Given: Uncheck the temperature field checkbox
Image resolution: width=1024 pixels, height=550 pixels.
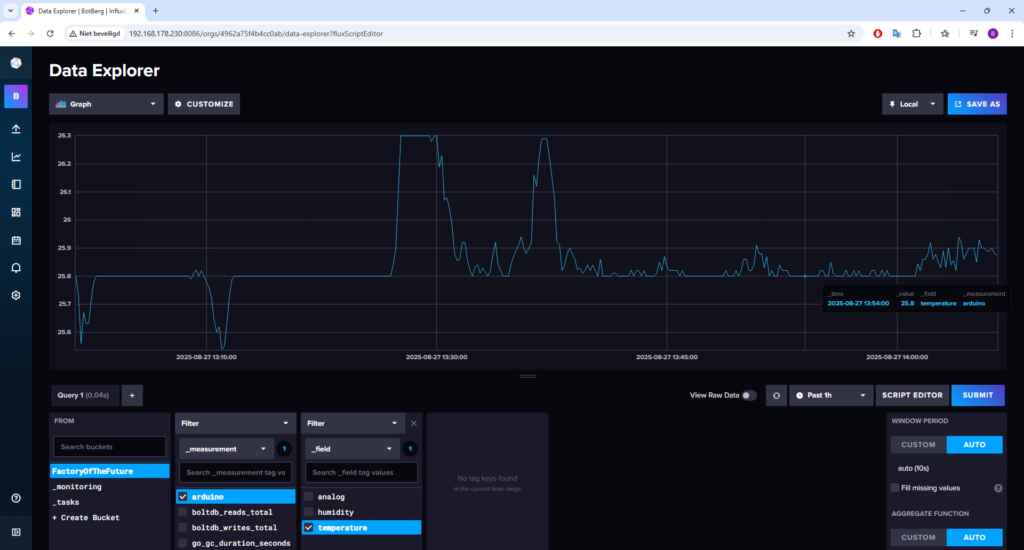Looking at the screenshot, I should click(x=309, y=528).
